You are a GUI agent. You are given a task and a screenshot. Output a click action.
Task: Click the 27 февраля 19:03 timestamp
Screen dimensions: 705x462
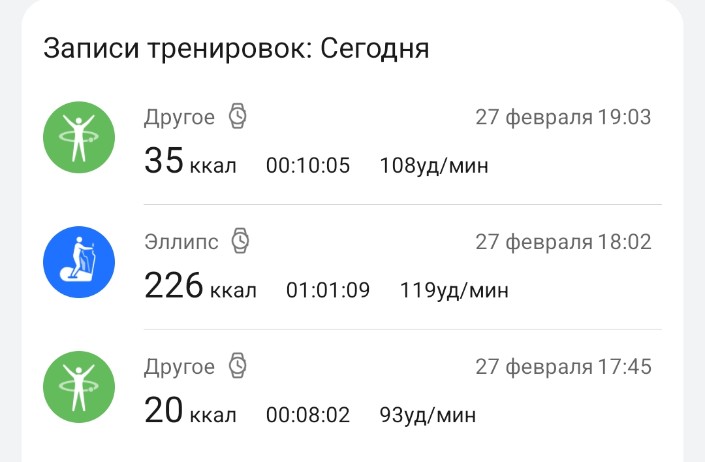pos(563,117)
